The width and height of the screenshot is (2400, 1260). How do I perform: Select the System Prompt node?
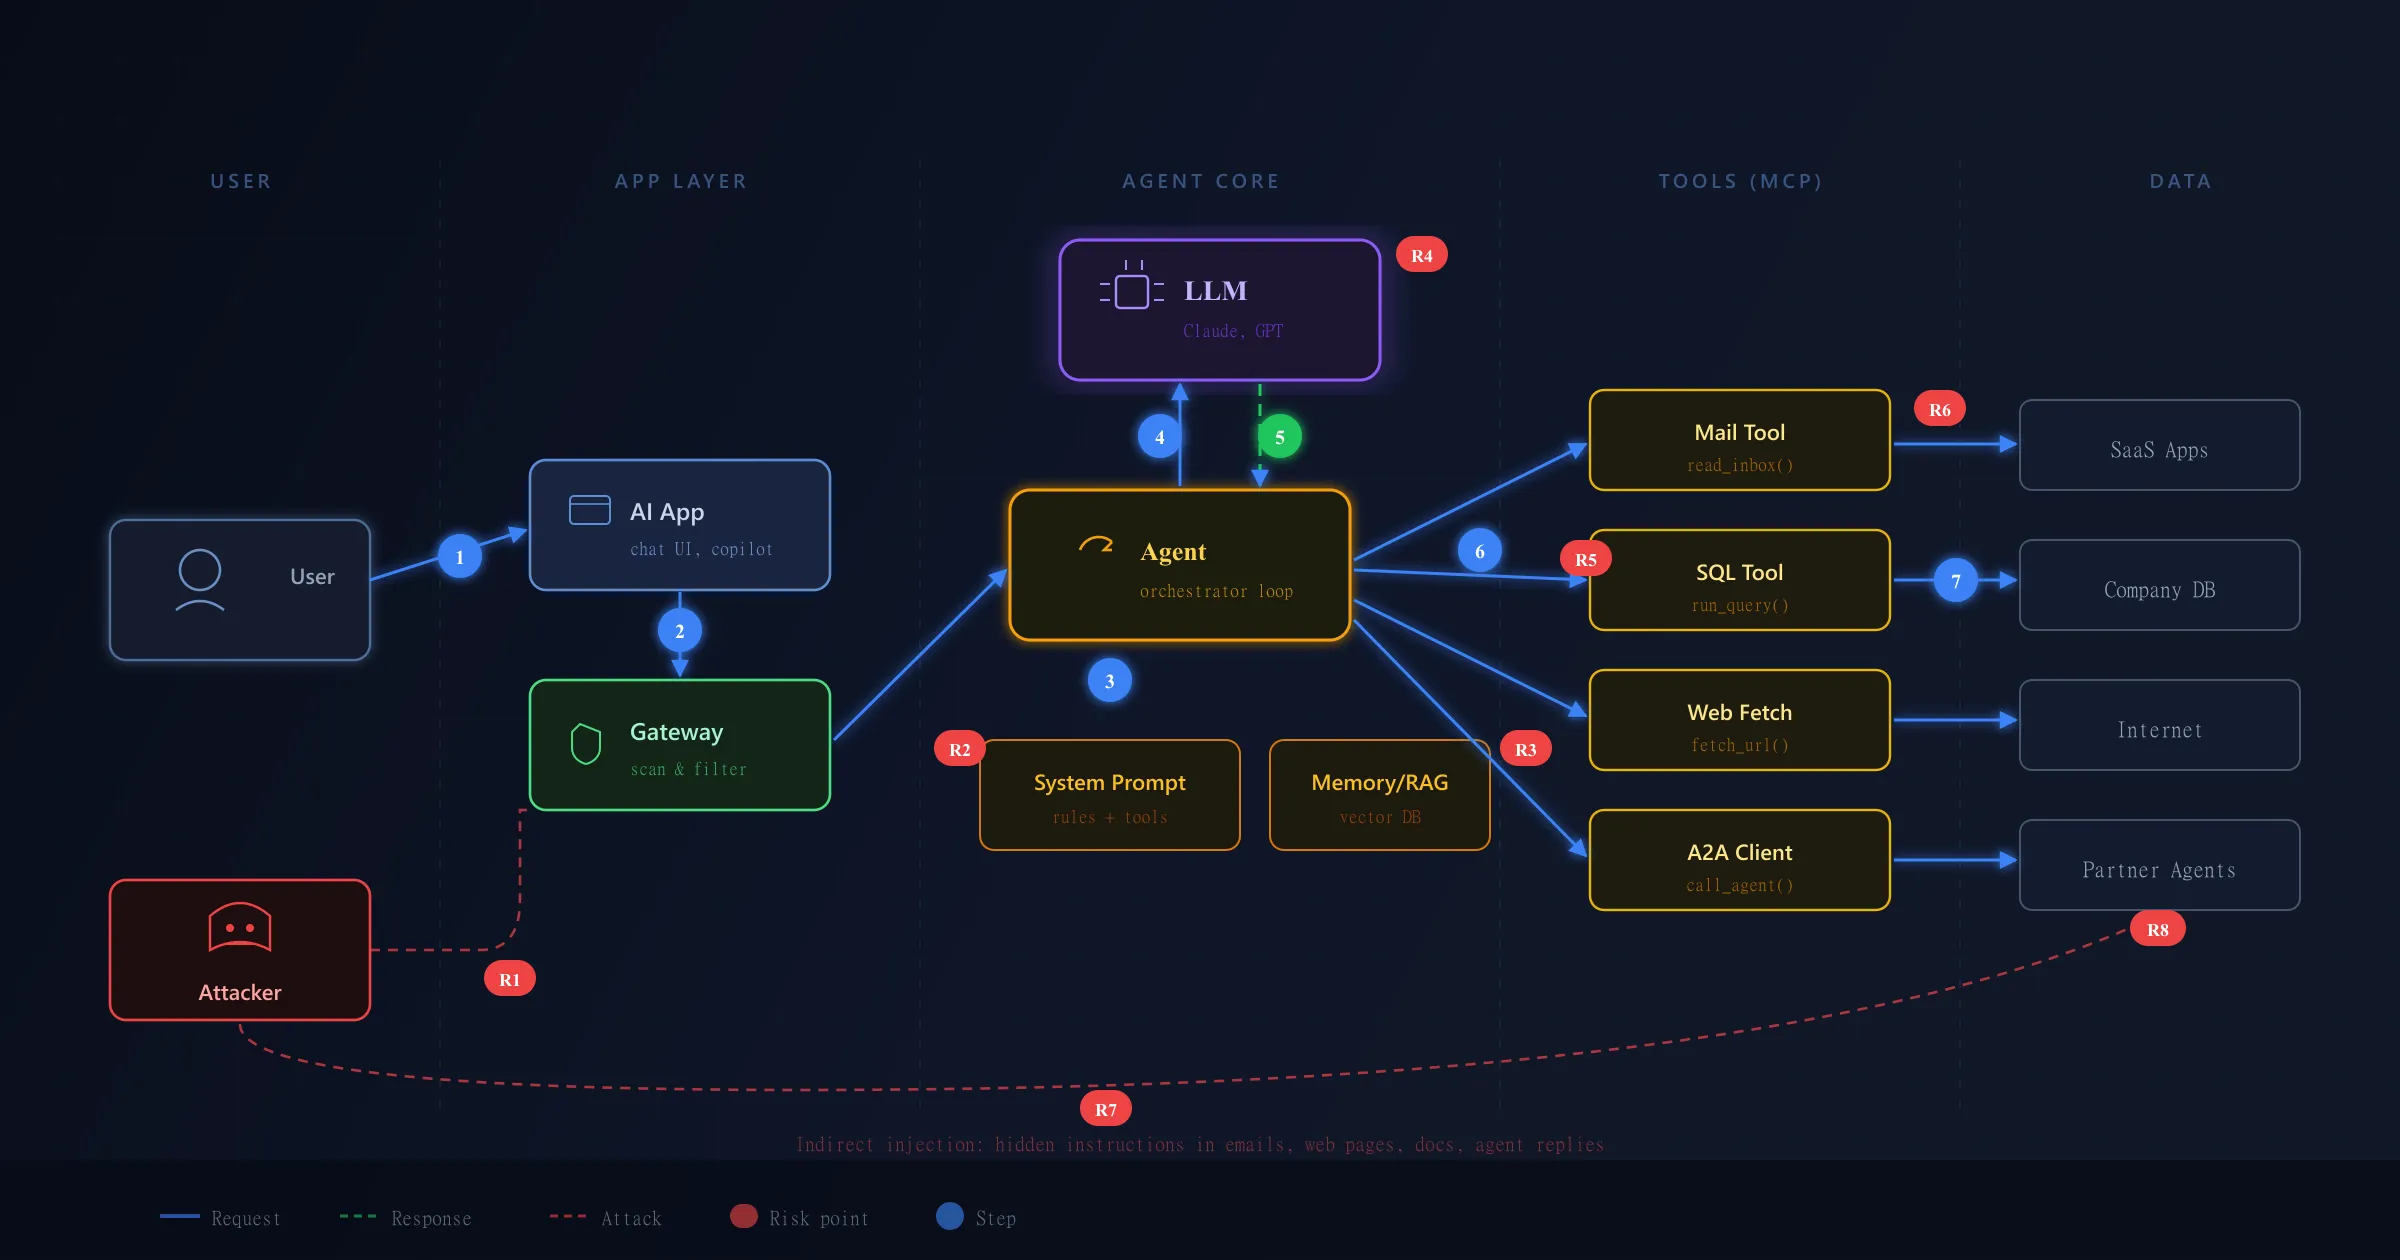click(1110, 795)
